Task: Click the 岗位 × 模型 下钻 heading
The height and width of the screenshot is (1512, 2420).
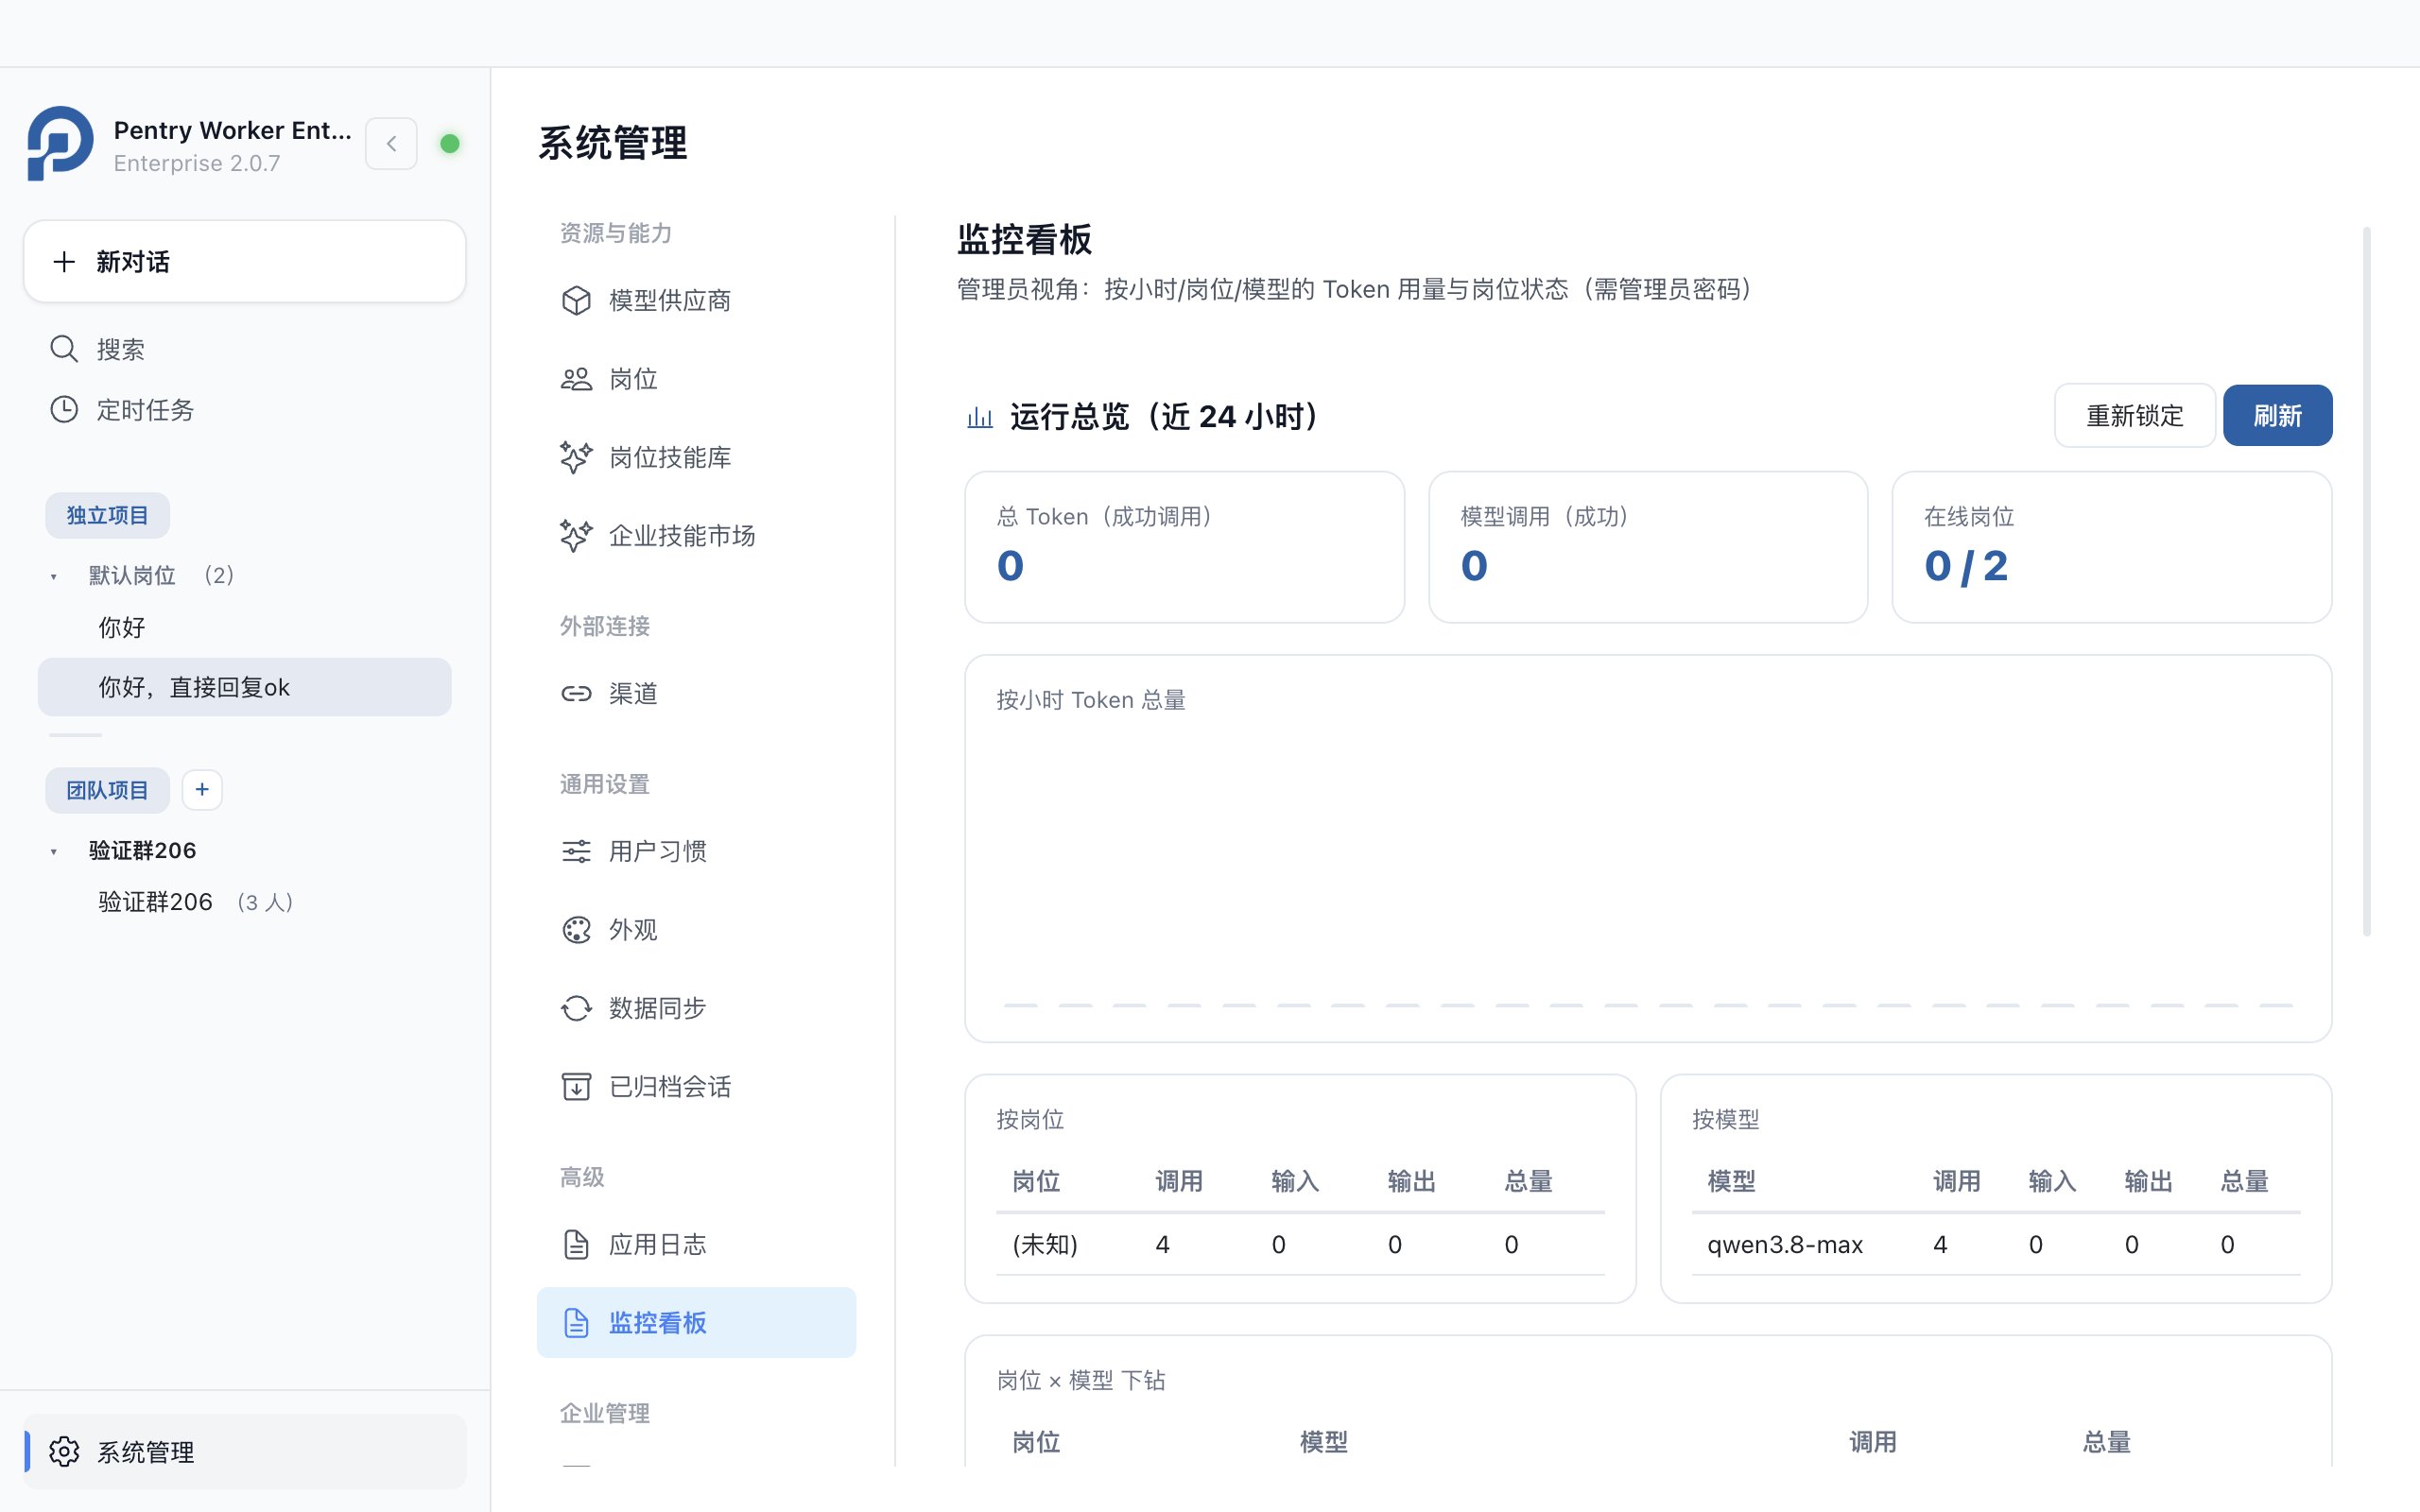Action: coord(1081,1380)
